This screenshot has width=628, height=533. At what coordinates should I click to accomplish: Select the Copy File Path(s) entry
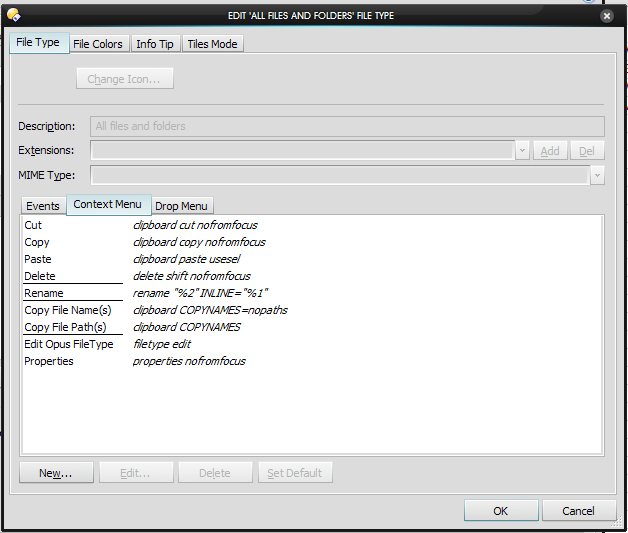(x=65, y=327)
